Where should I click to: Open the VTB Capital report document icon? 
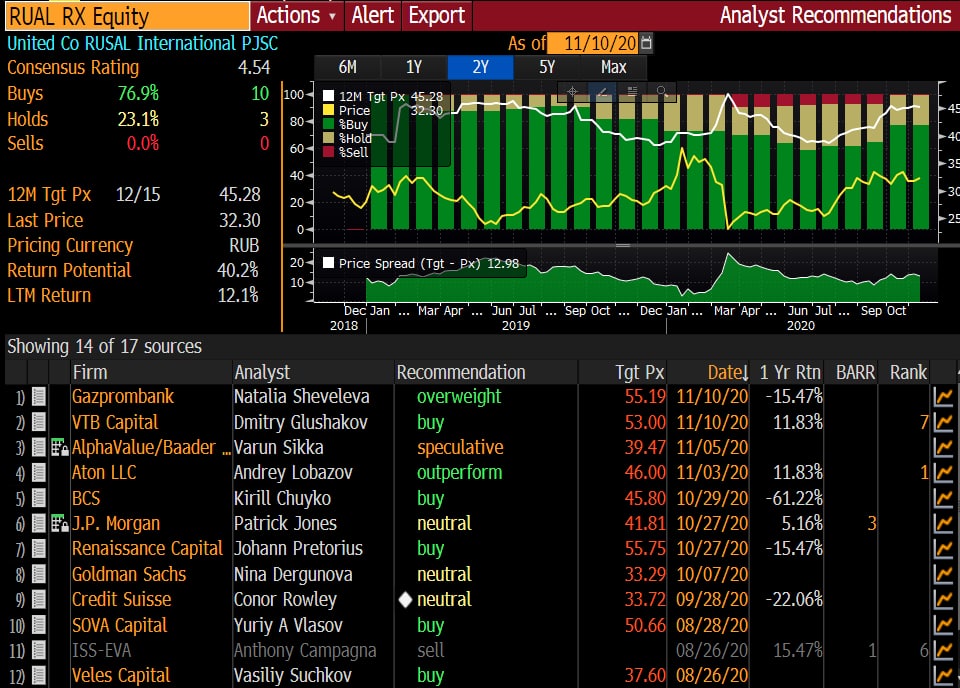click(x=39, y=422)
